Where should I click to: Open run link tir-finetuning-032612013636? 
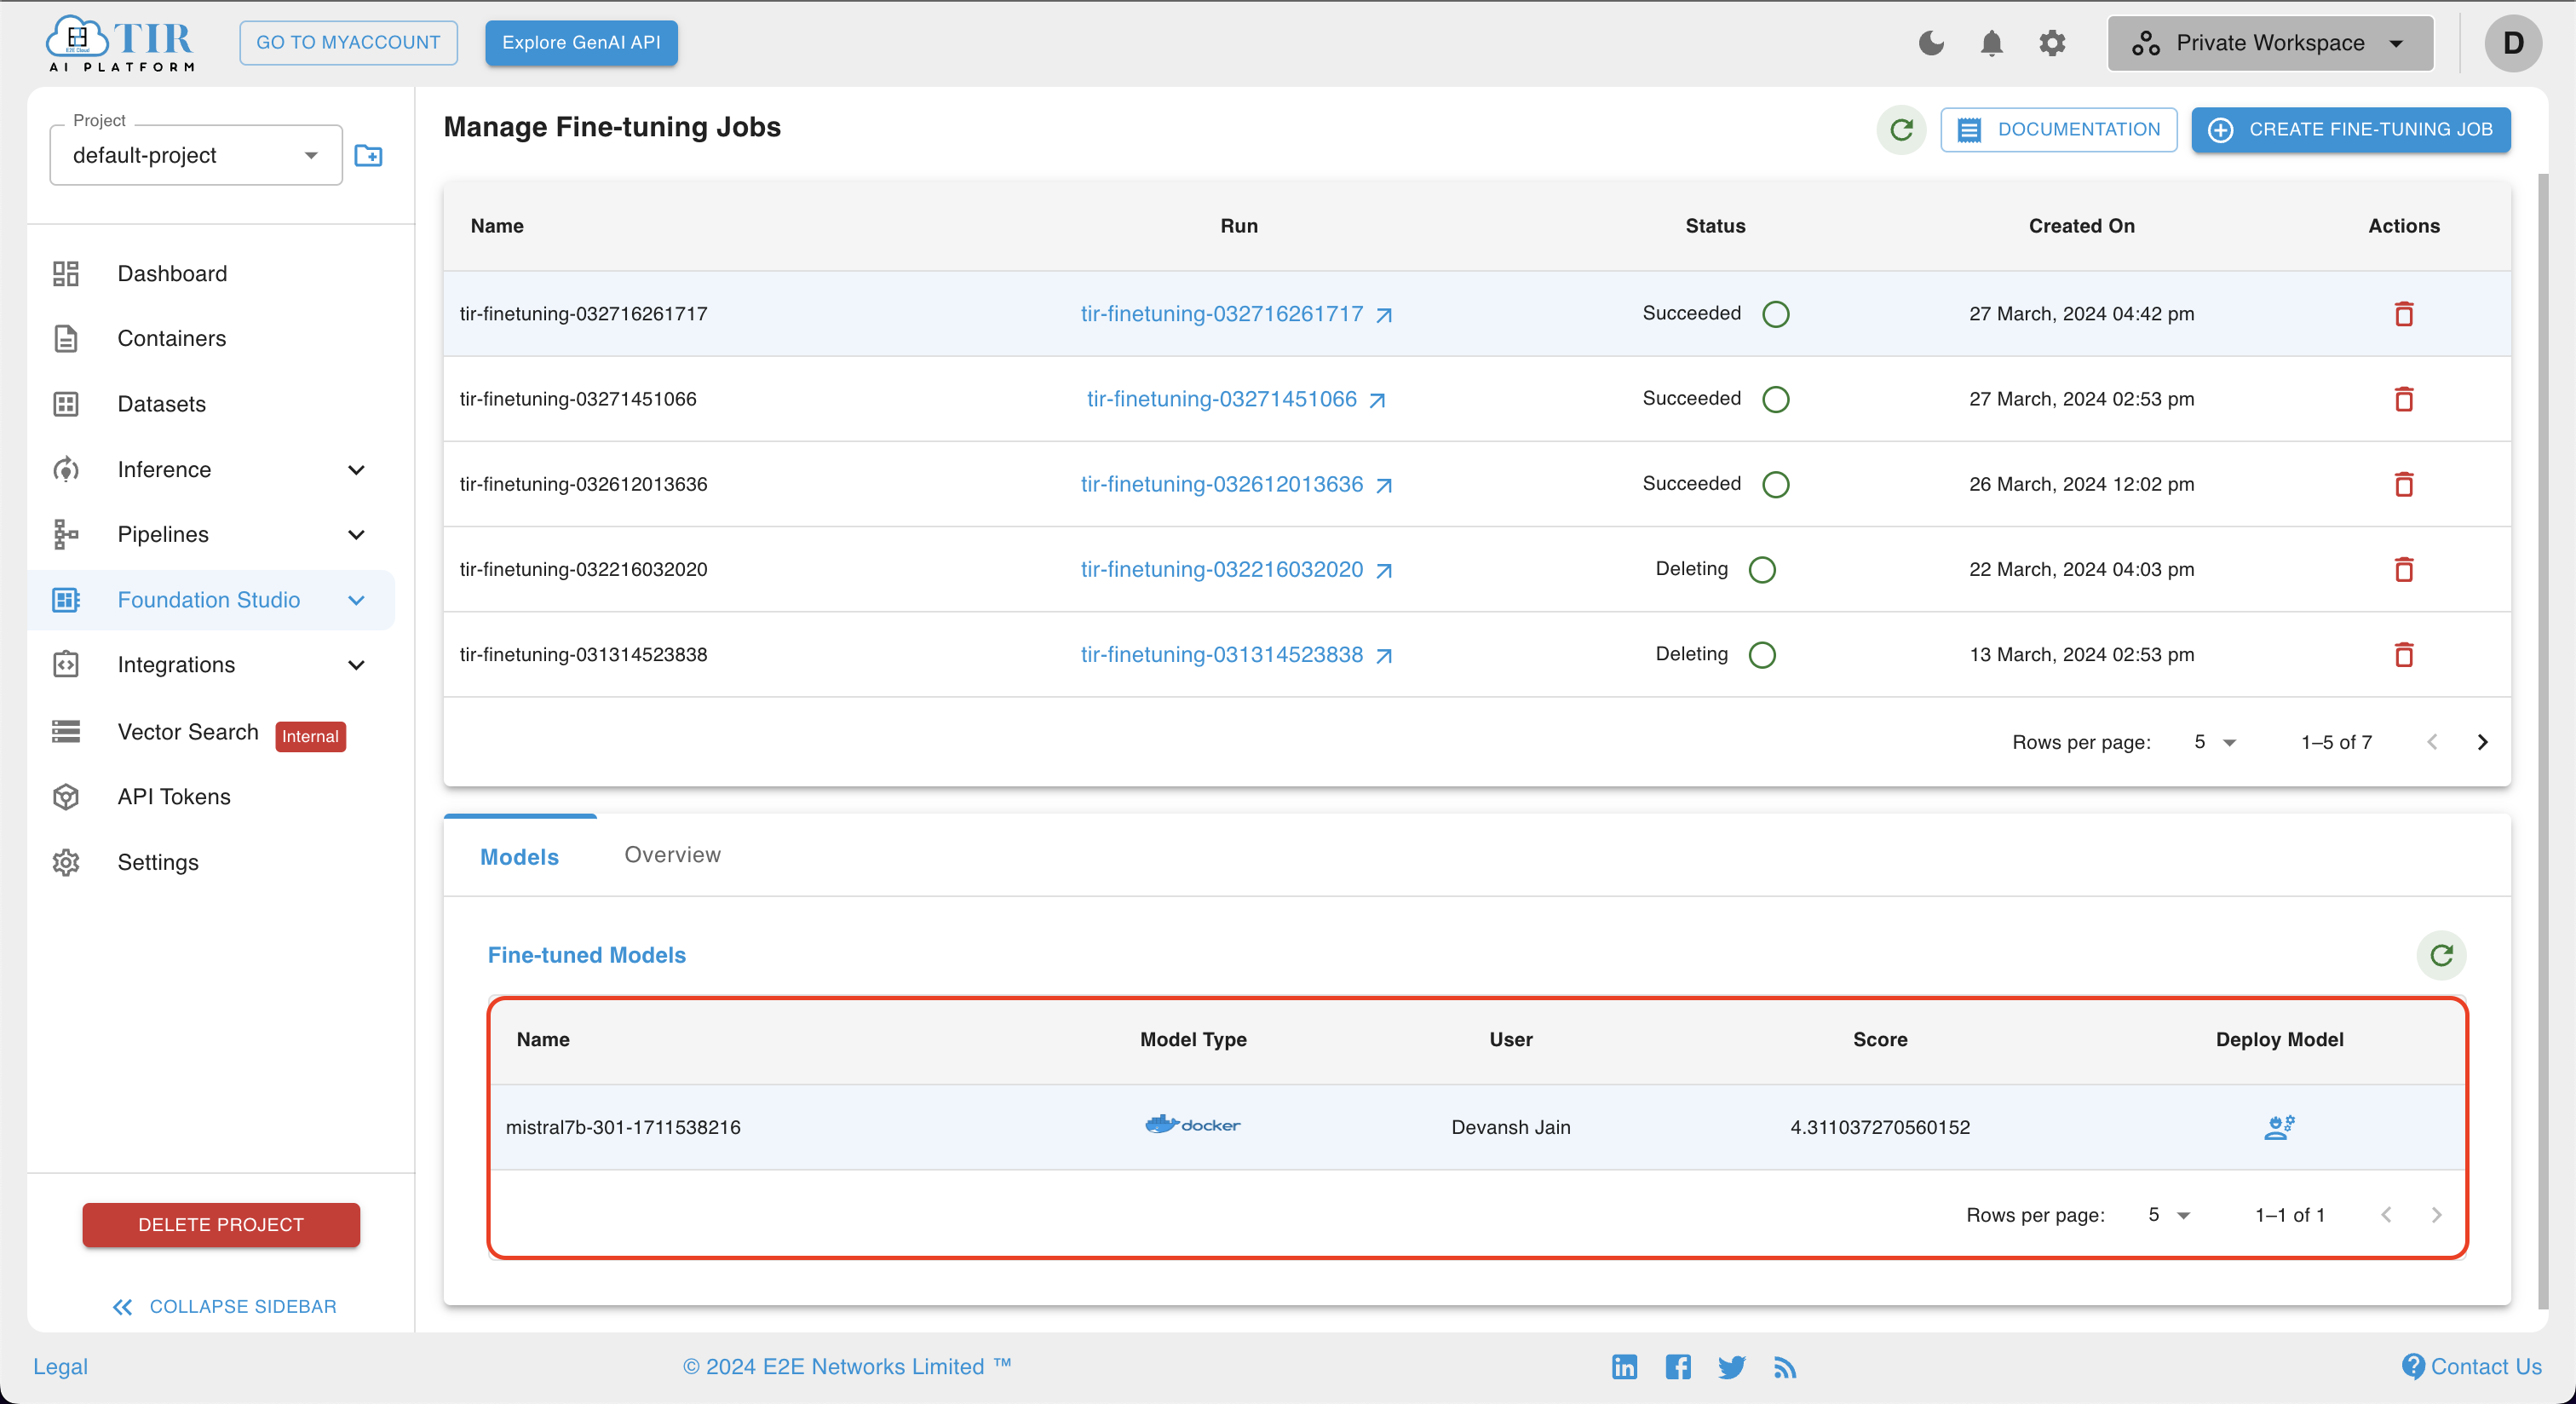(x=1237, y=484)
